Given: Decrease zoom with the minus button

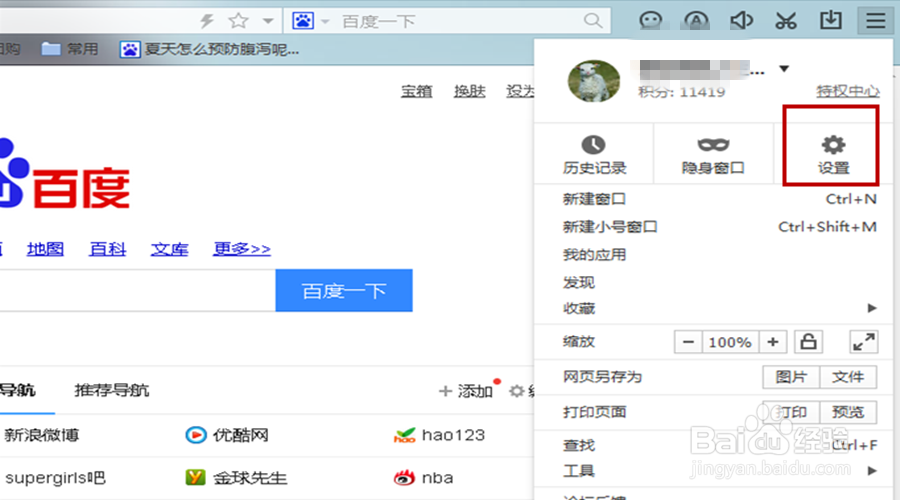Looking at the screenshot, I should coord(688,342).
